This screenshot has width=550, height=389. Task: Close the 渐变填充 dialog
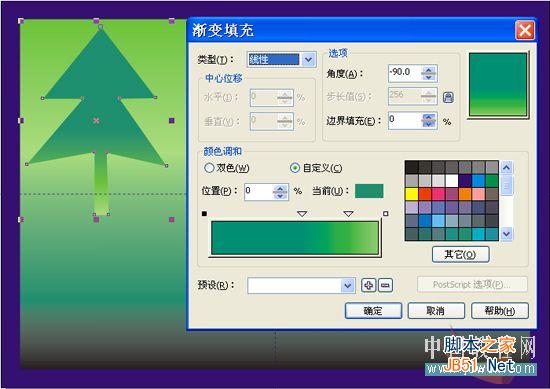(525, 30)
